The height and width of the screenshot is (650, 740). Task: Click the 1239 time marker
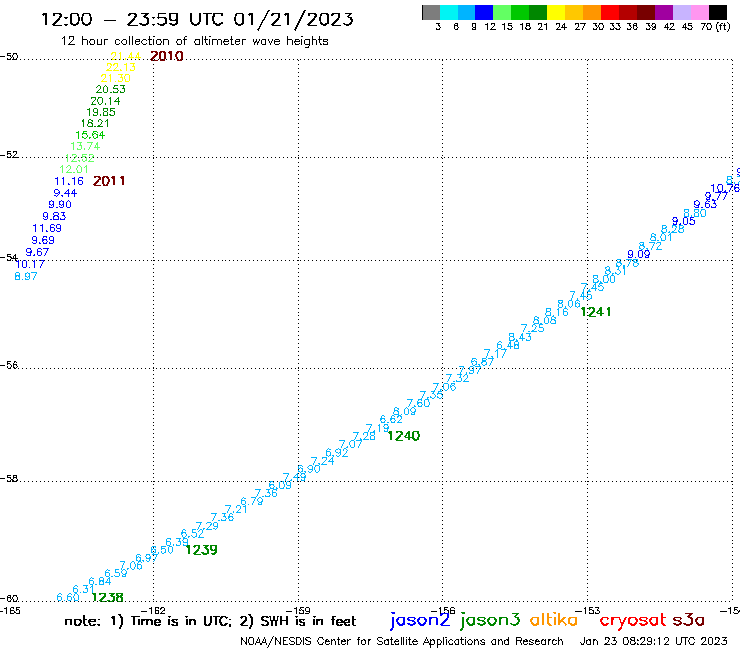tap(201, 550)
